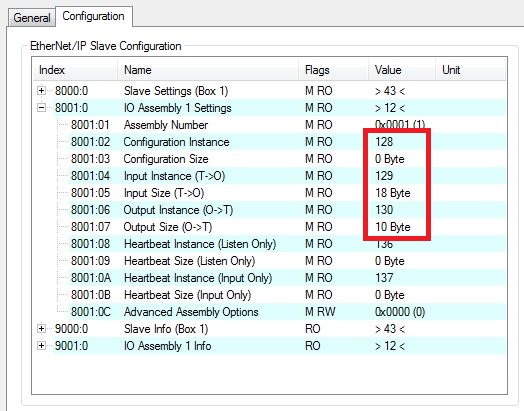Screen dimensions: 524x411
Task: Select the 8001:06 index entry
Action: click(x=90, y=210)
